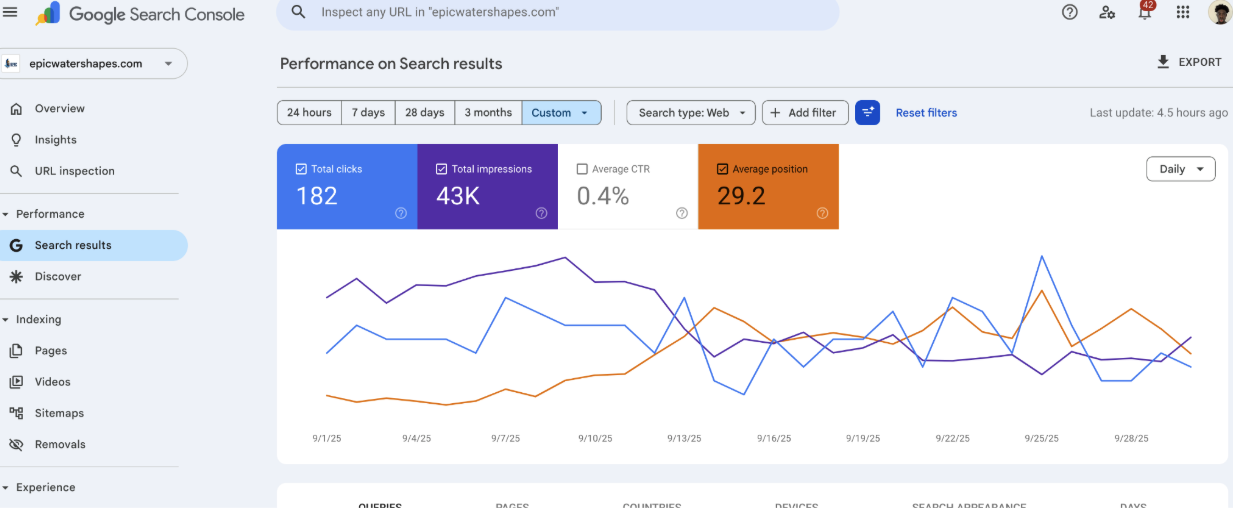Viewport: 1244px width, 518px height.
Task: Open the Search type: Web dropdown
Action: (x=691, y=113)
